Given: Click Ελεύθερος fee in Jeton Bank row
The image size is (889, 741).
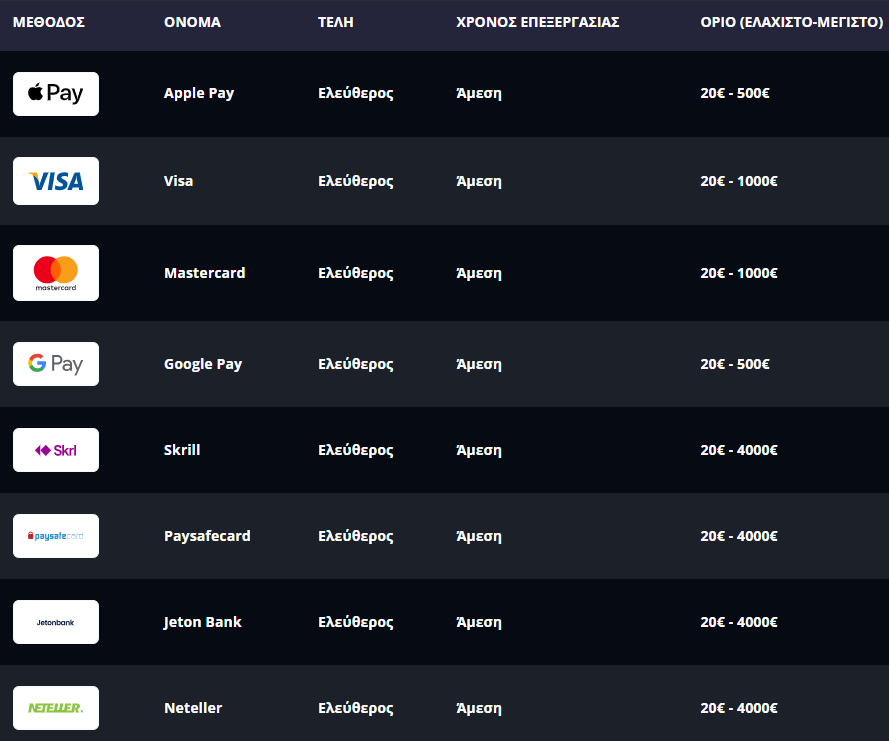Looking at the screenshot, I should pos(355,623).
